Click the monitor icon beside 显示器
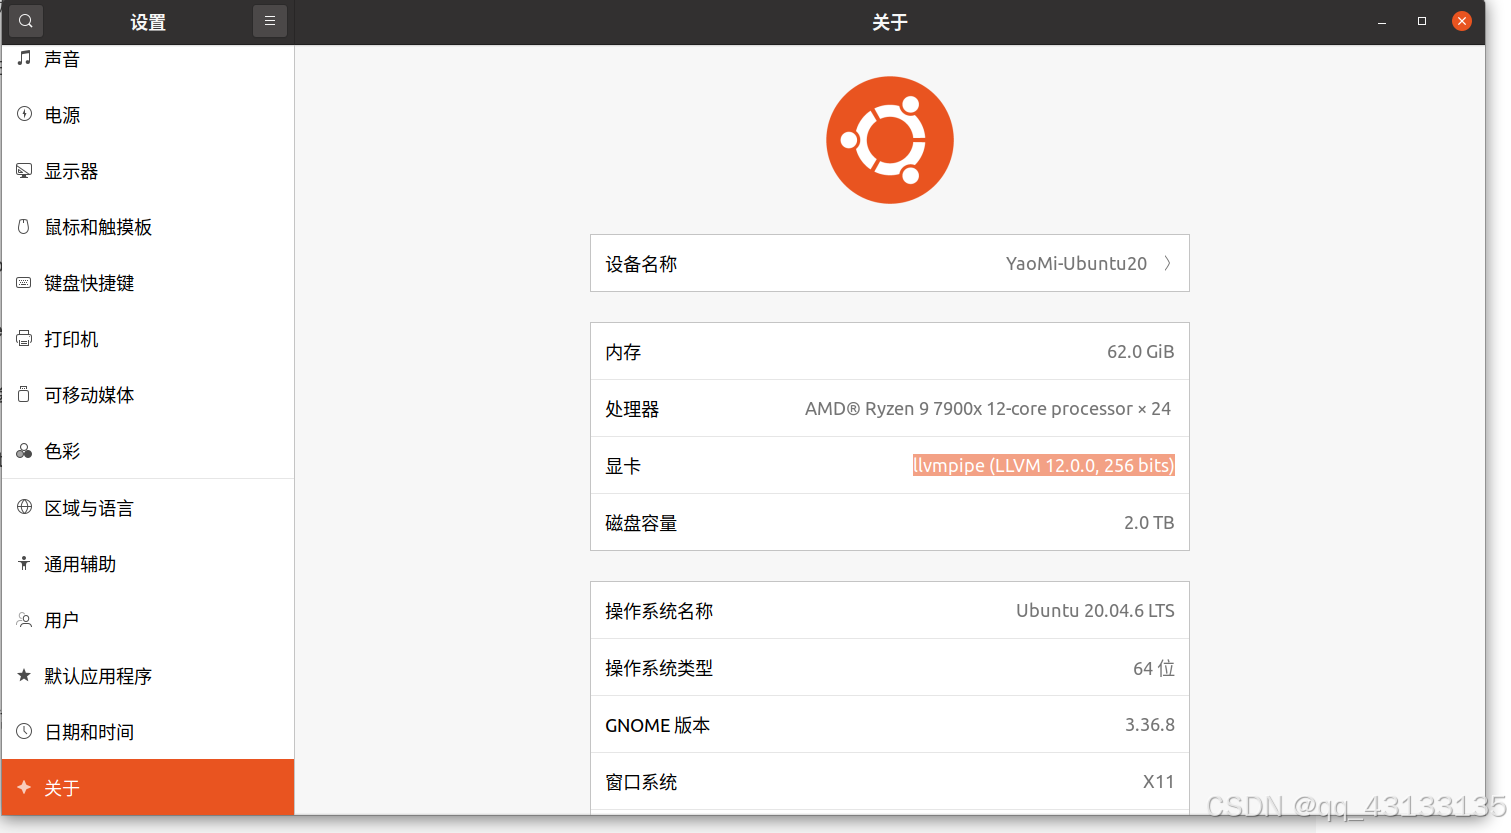The image size is (1511, 833). click(24, 171)
